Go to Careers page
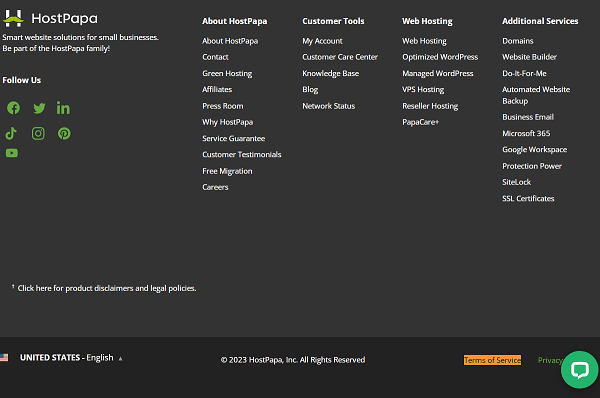 [215, 187]
